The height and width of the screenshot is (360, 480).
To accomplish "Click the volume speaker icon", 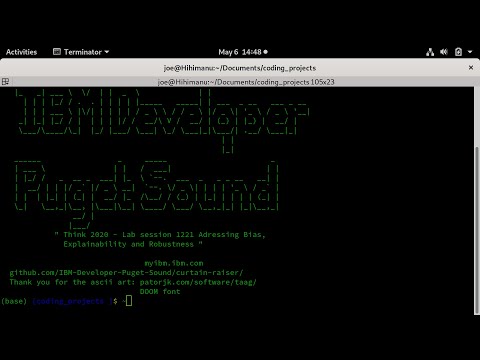I will [444, 52].
